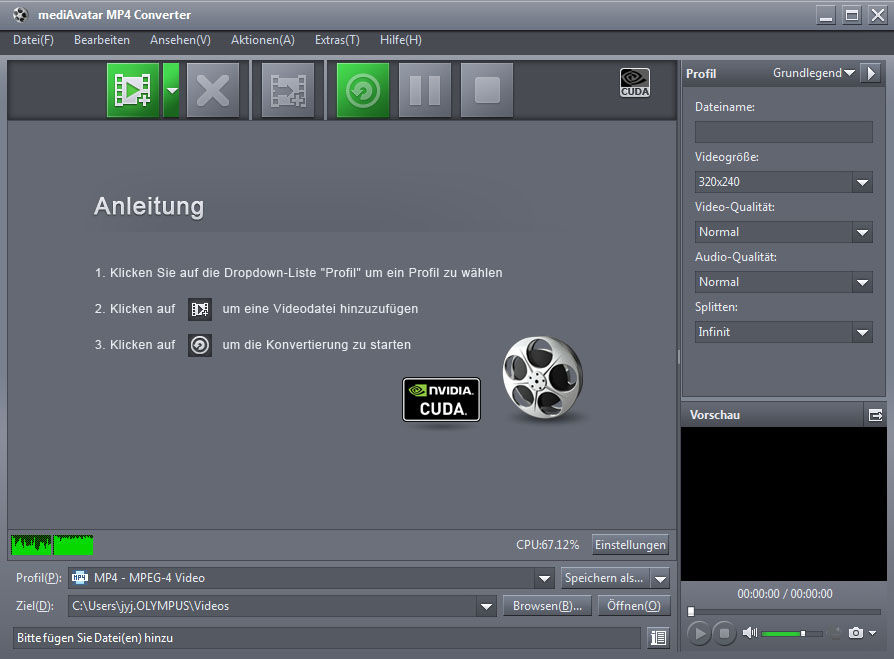This screenshot has height=659, width=894.
Task: Click the app icon in the title bar
Action: tap(20, 15)
